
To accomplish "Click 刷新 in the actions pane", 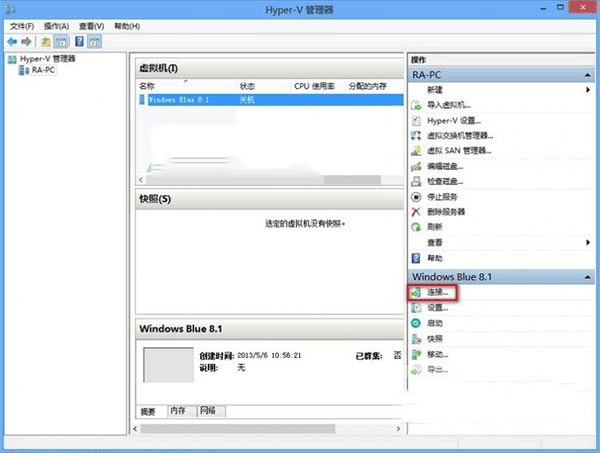I will 435,227.
